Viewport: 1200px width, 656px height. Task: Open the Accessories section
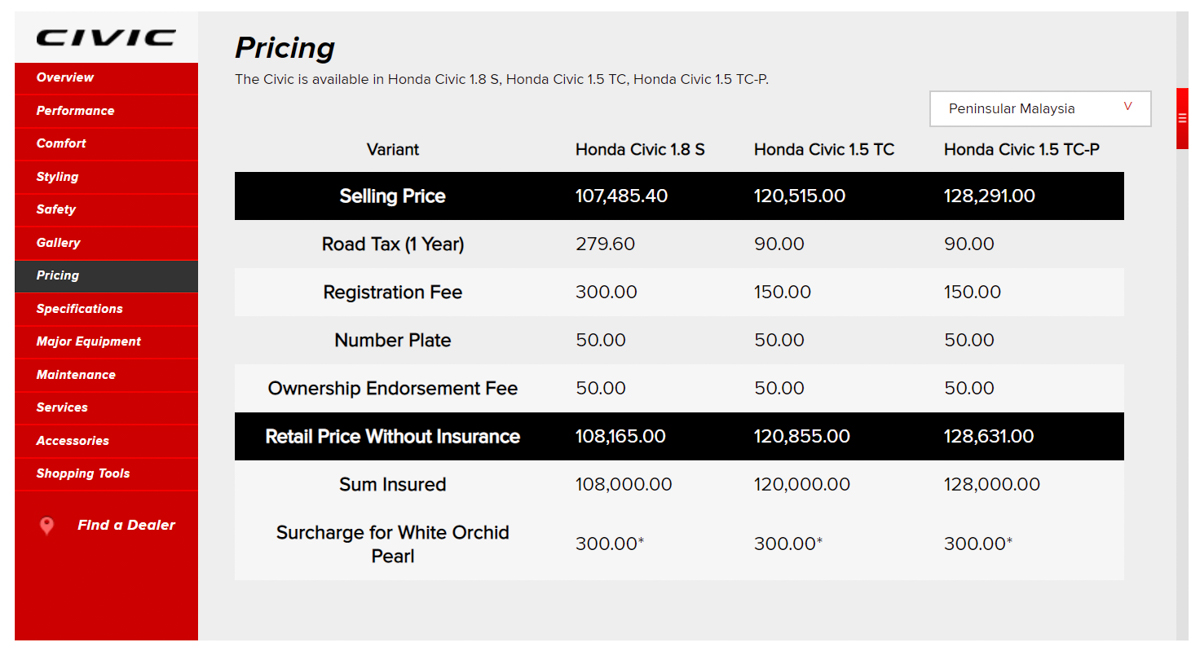[72, 441]
